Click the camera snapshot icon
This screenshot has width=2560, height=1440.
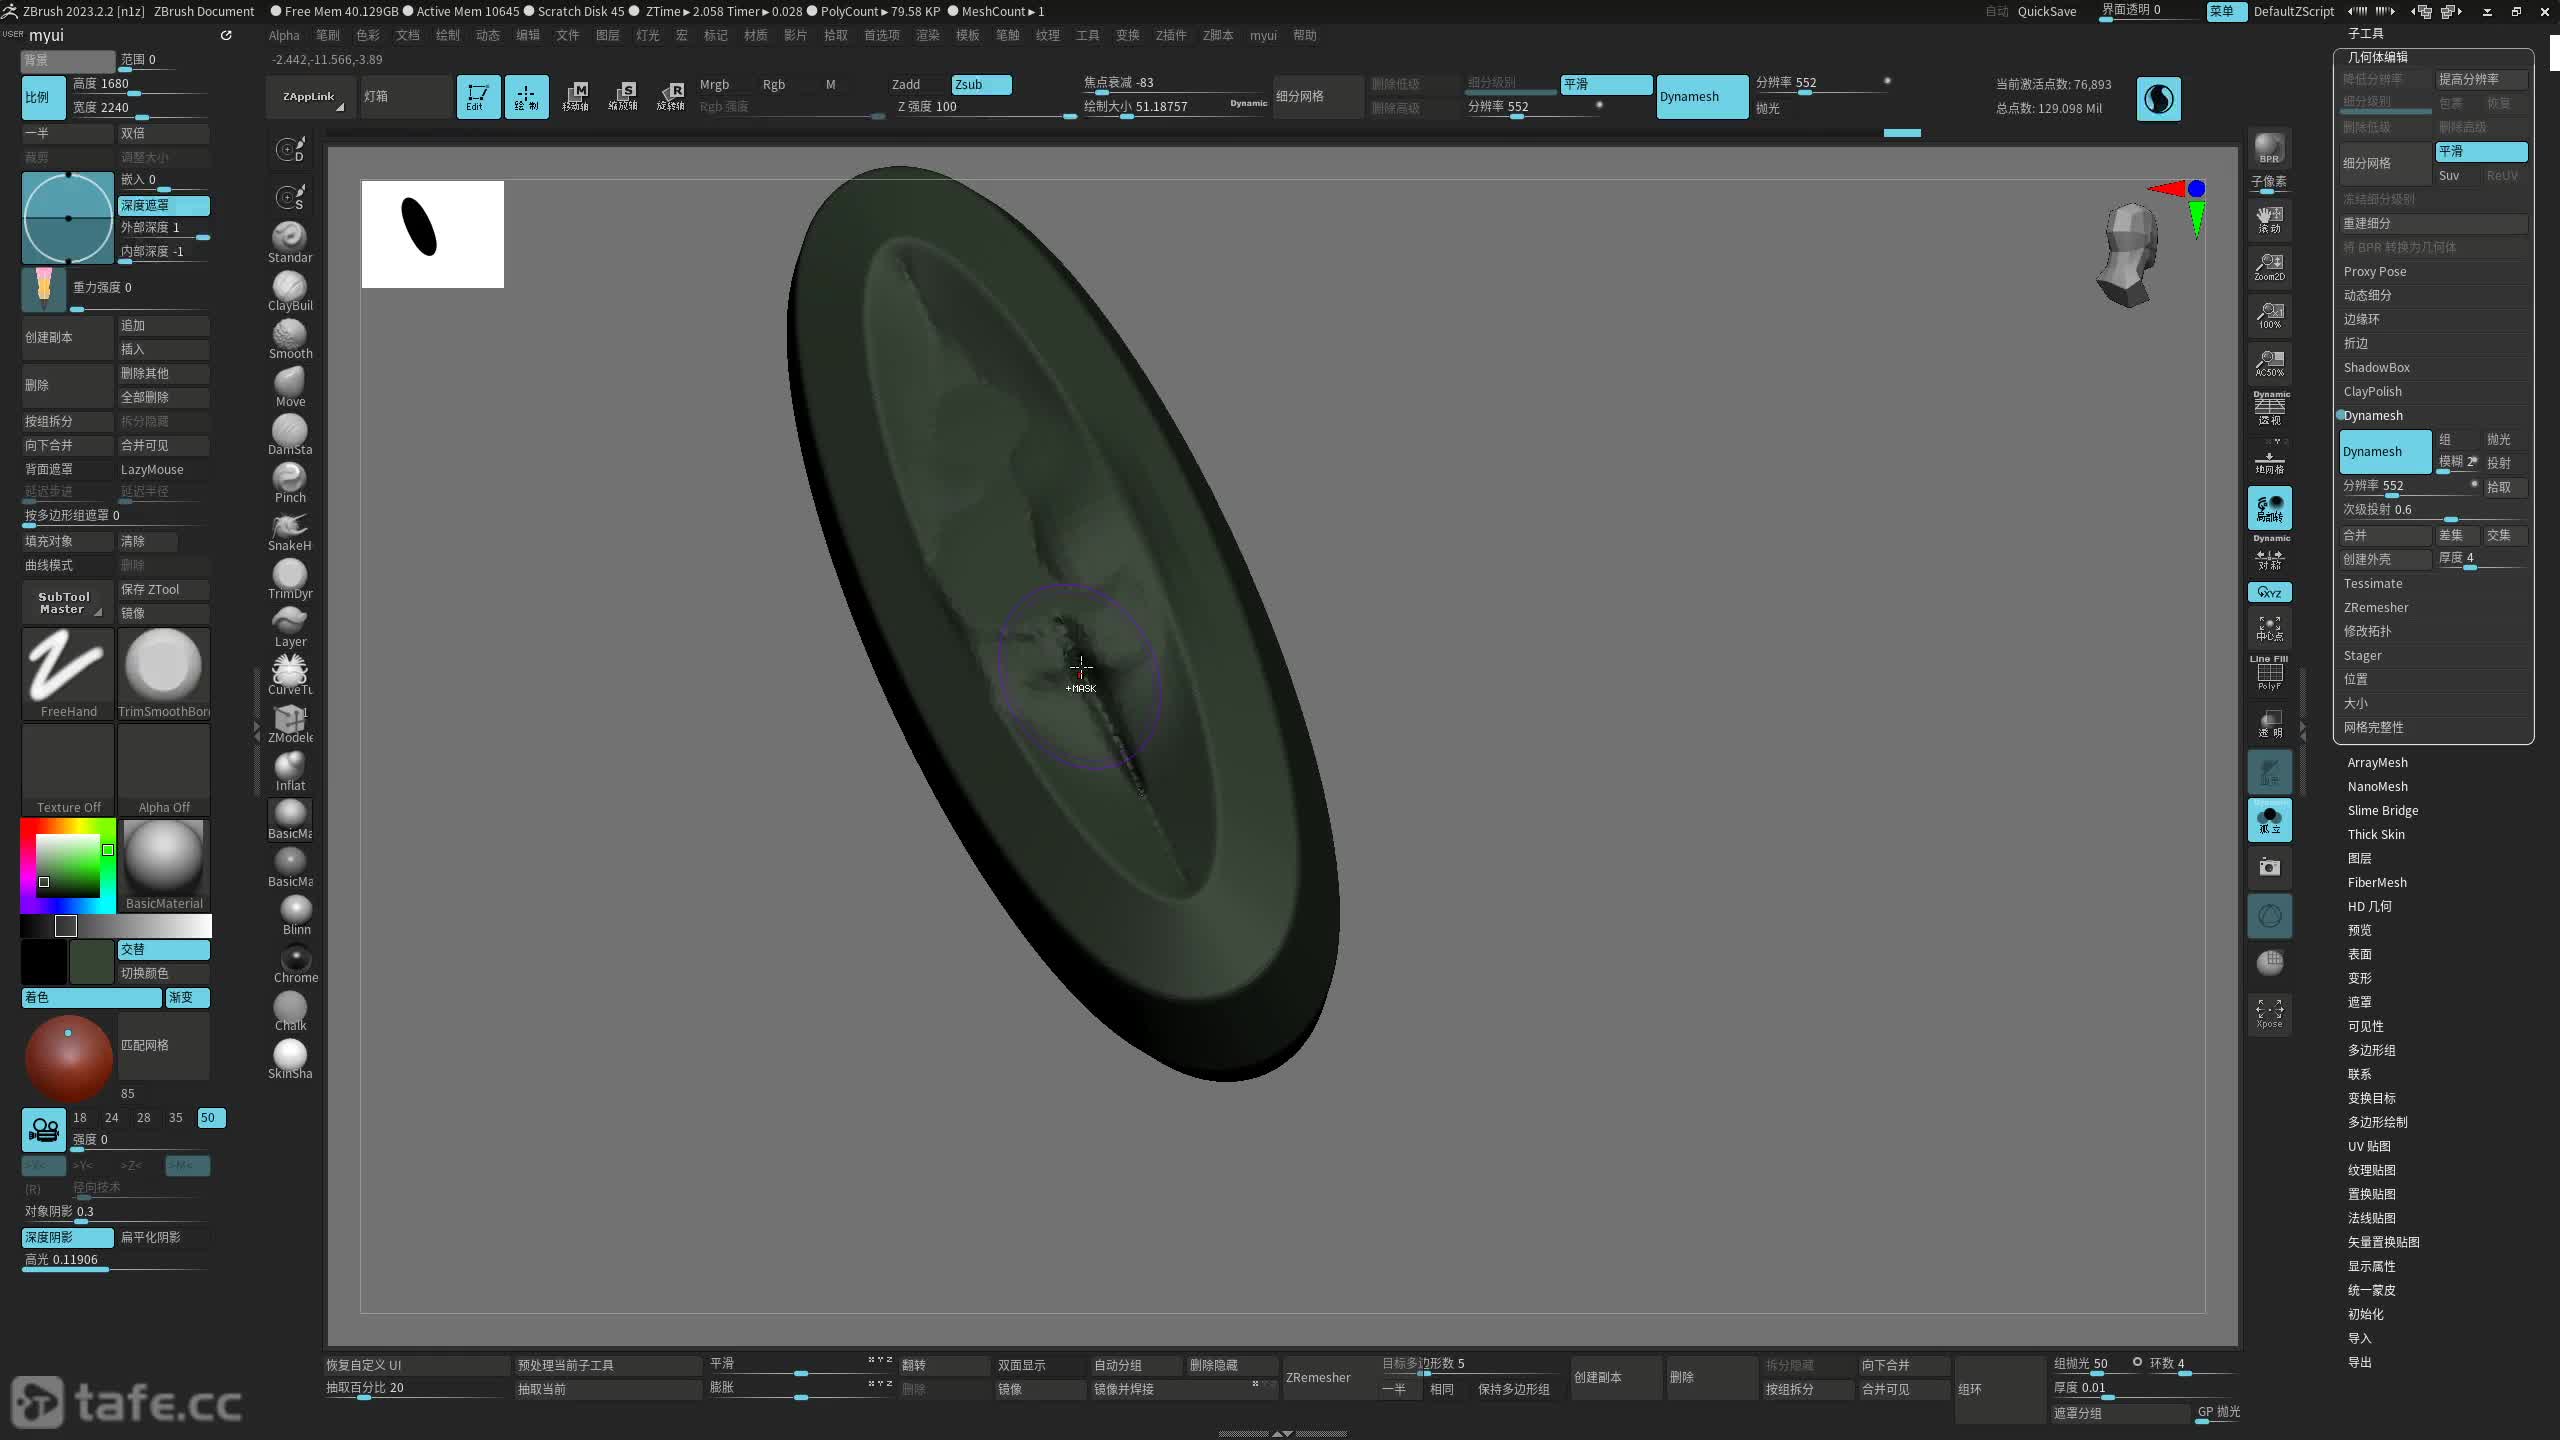(2269, 867)
